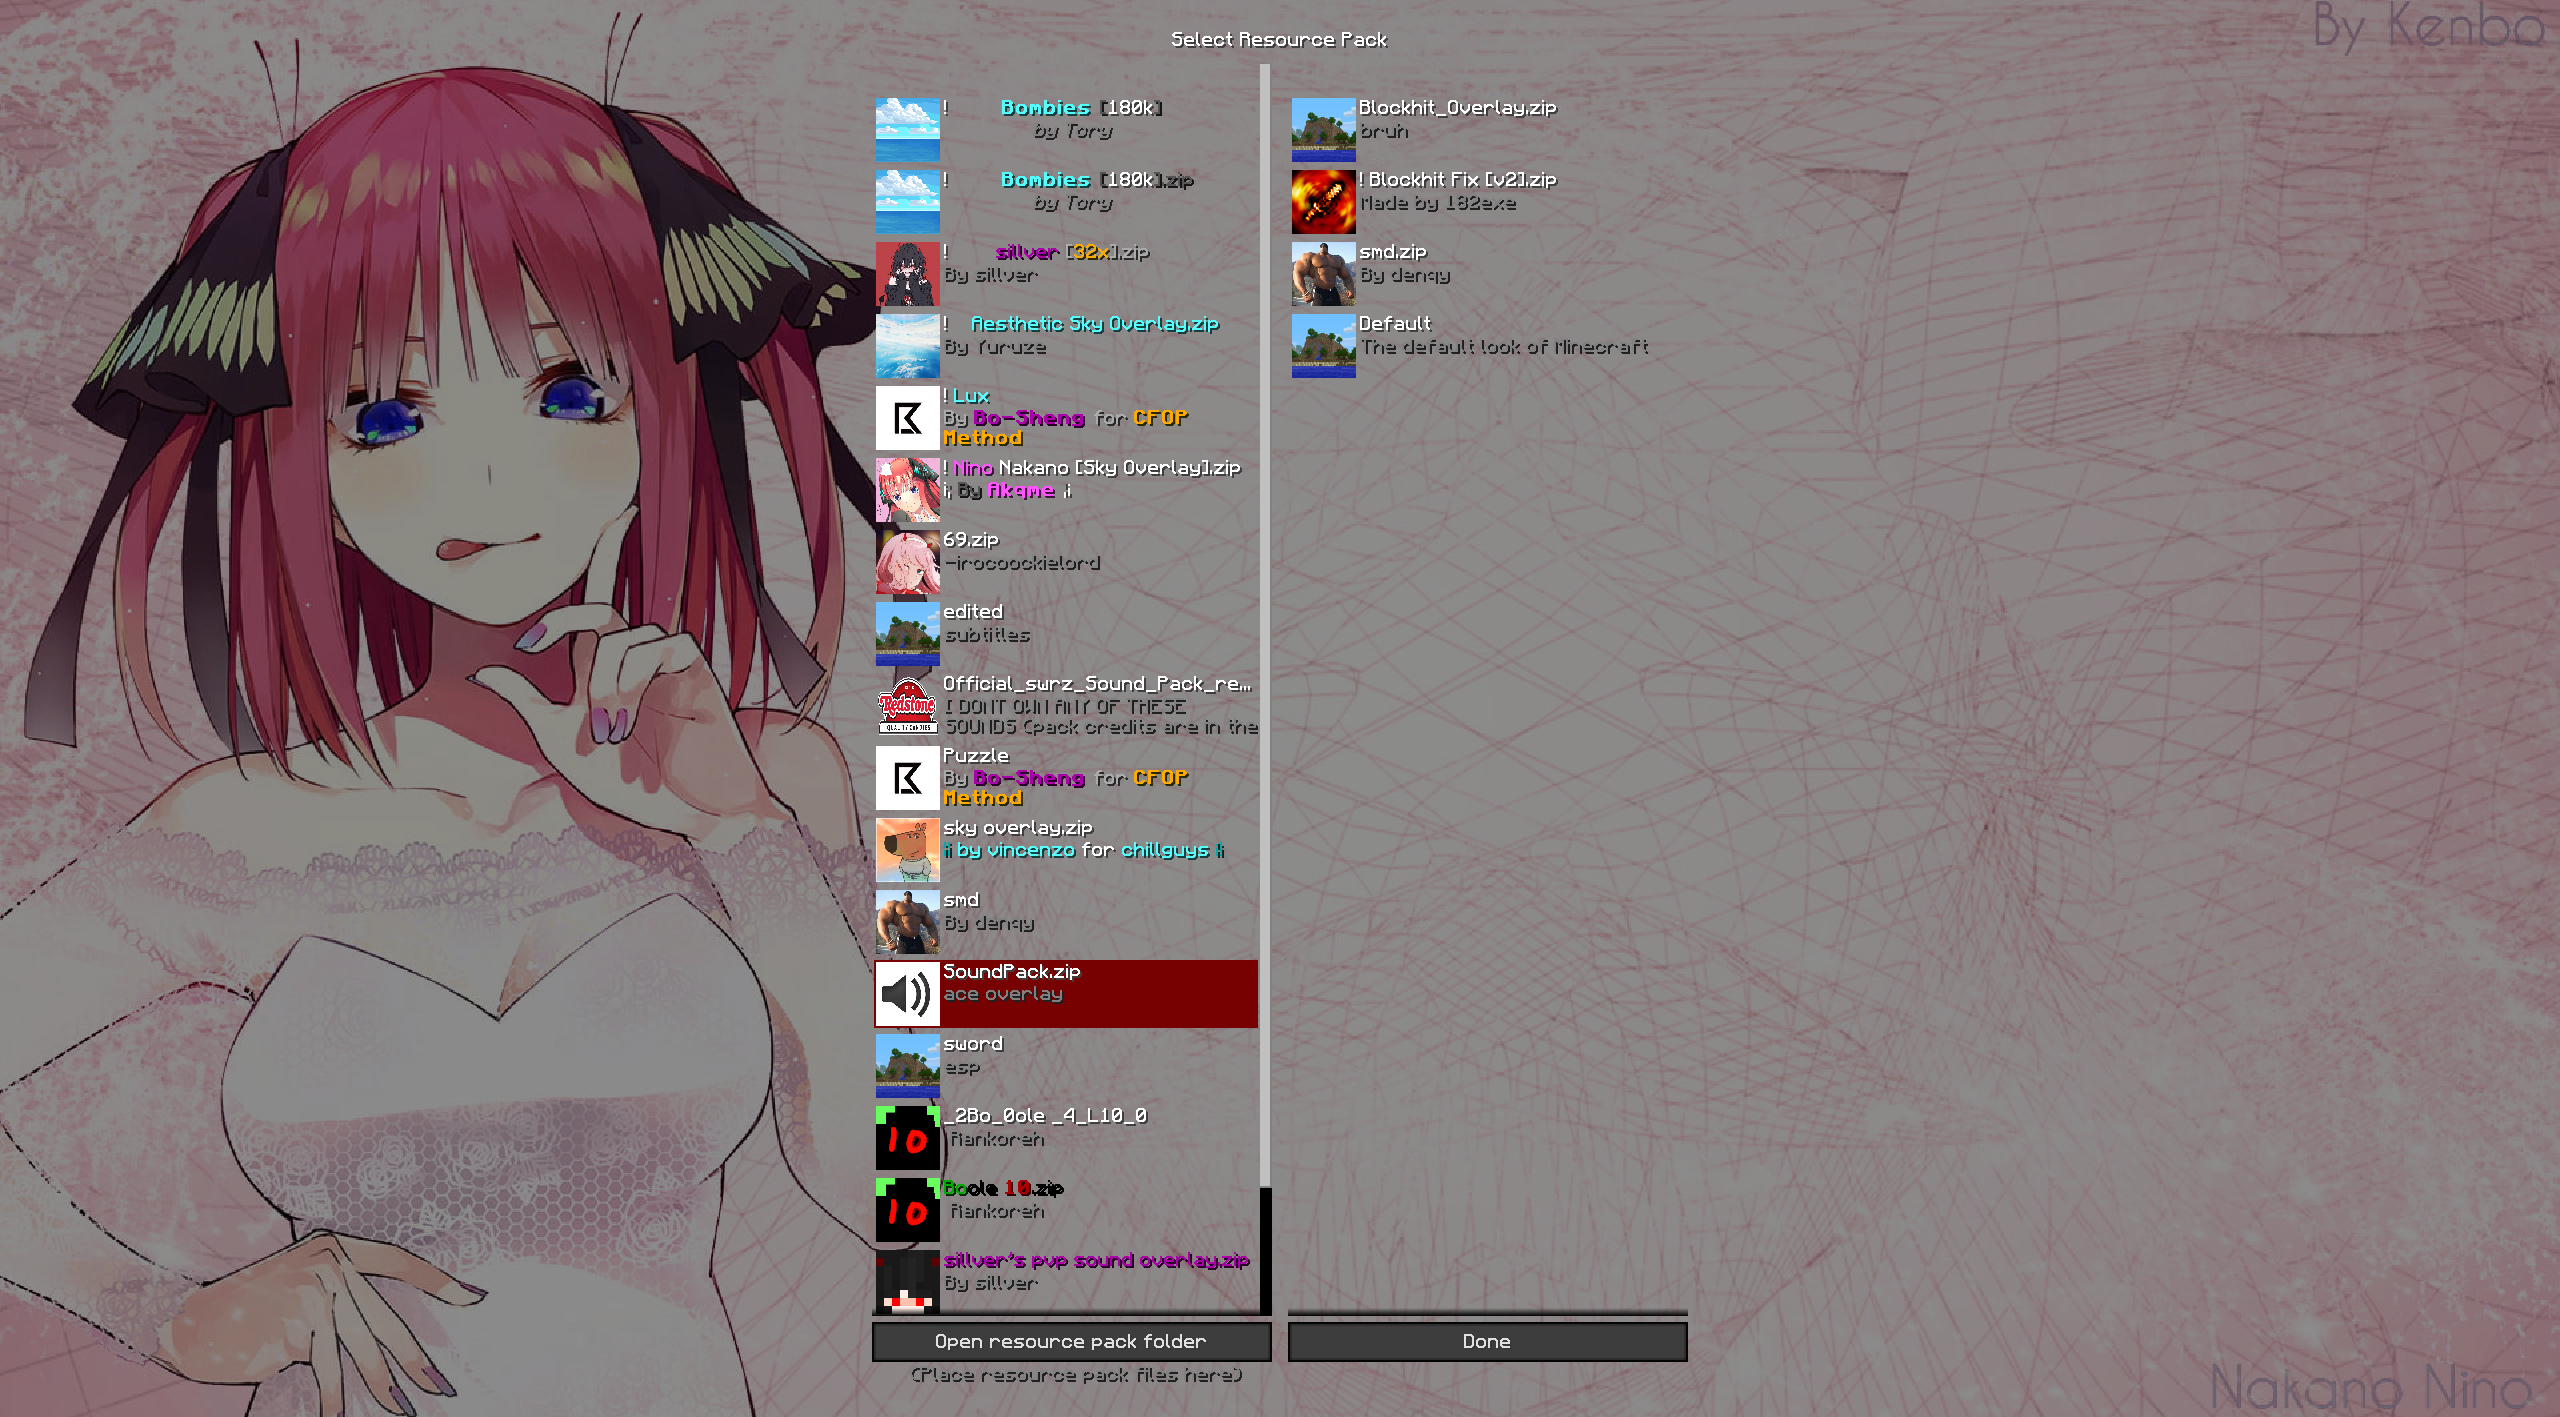Select the Default pack in selected list

pos(1482,346)
